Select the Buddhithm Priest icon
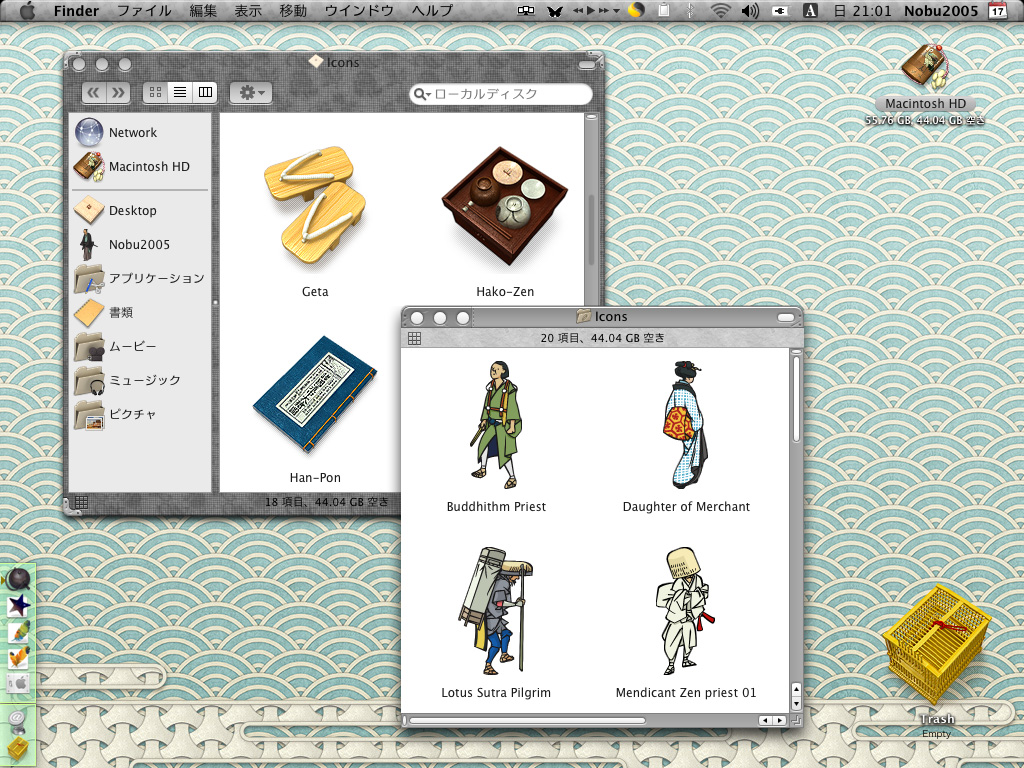Viewport: 1024px width, 768px height. click(496, 424)
